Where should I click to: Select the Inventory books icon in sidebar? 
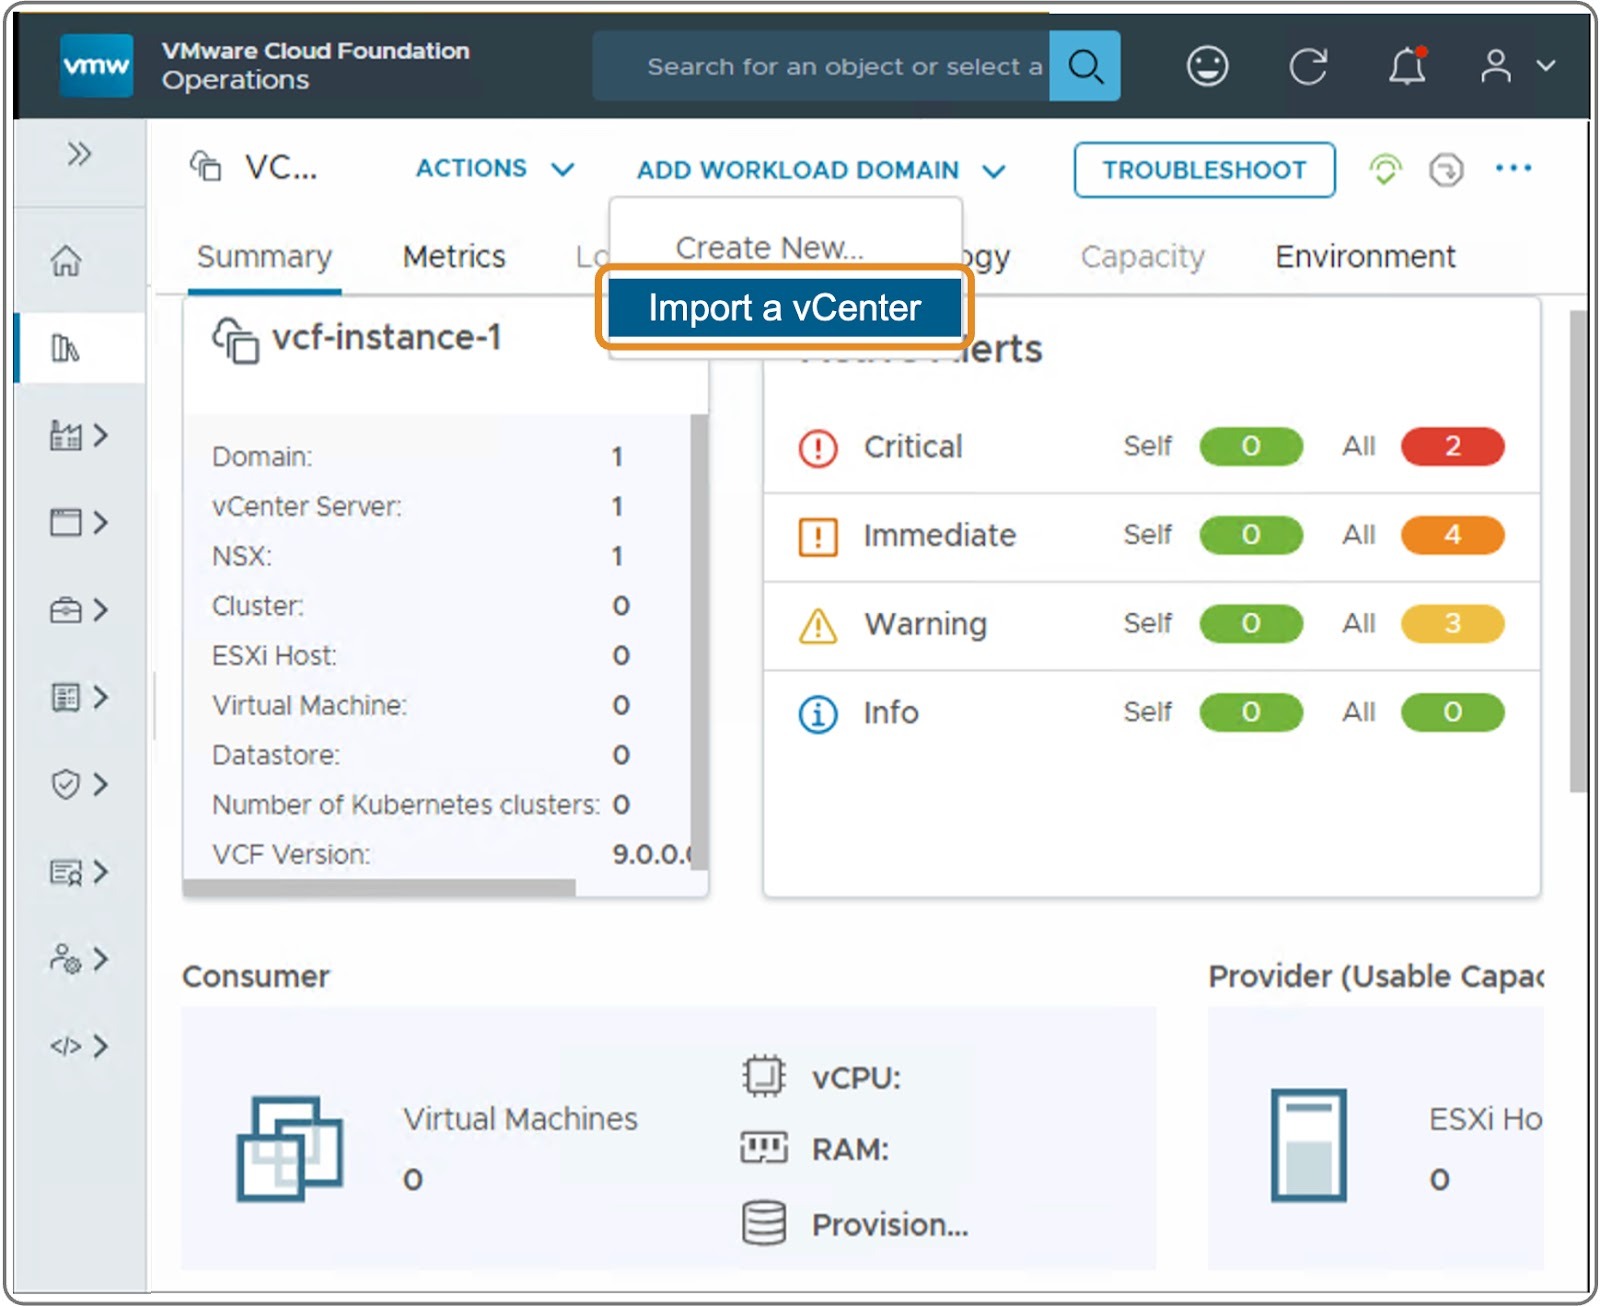click(x=66, y=348)
